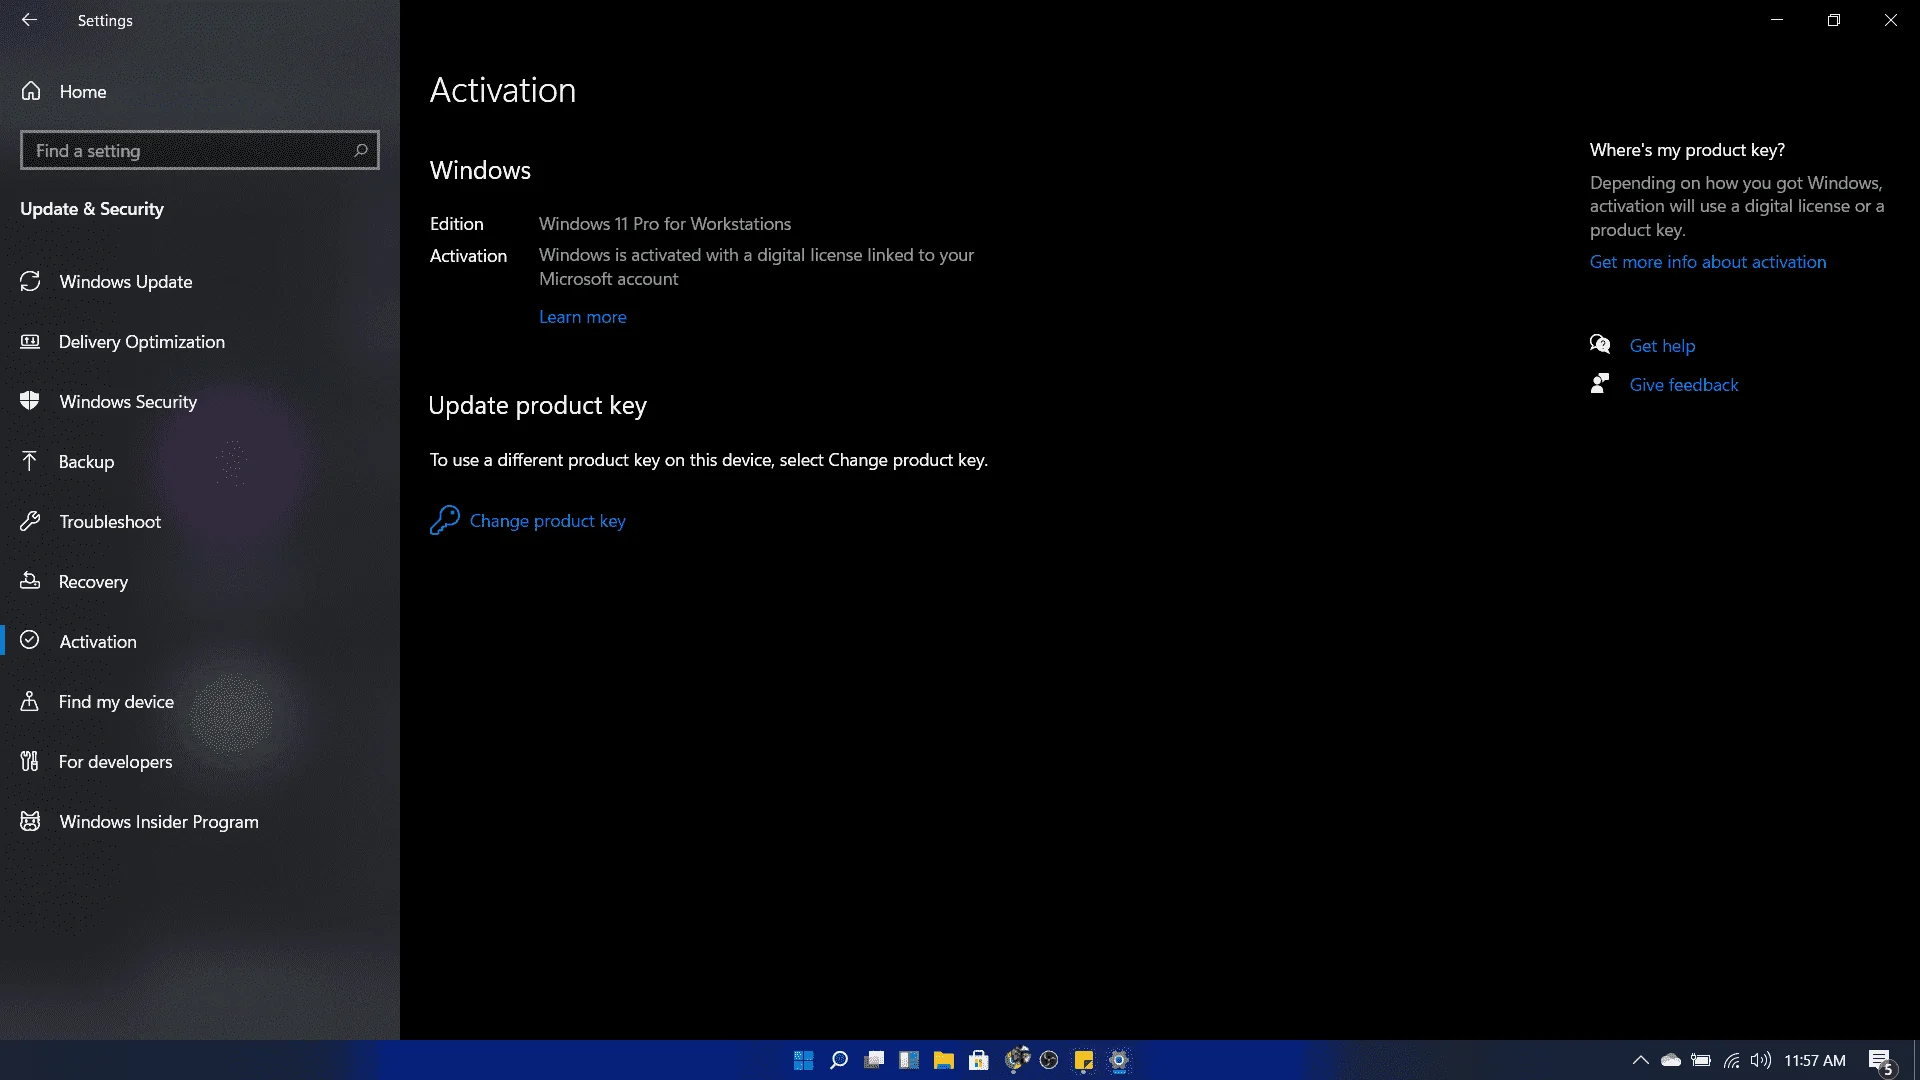Open OBS Studio taskbar icon
The image size is (1920, 1080).
pyautogui.click(x=1049, y=1060)
